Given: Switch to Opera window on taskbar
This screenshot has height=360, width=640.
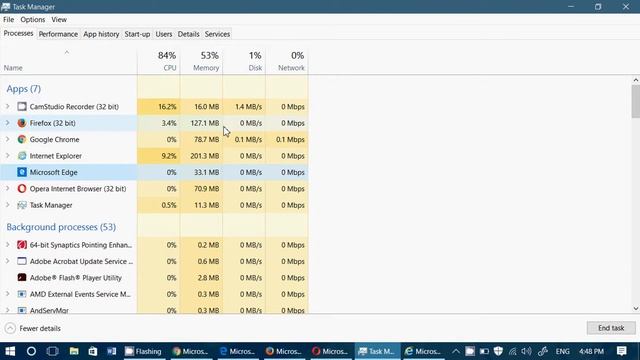Looking at the screenshot, I should click(330, 351).
